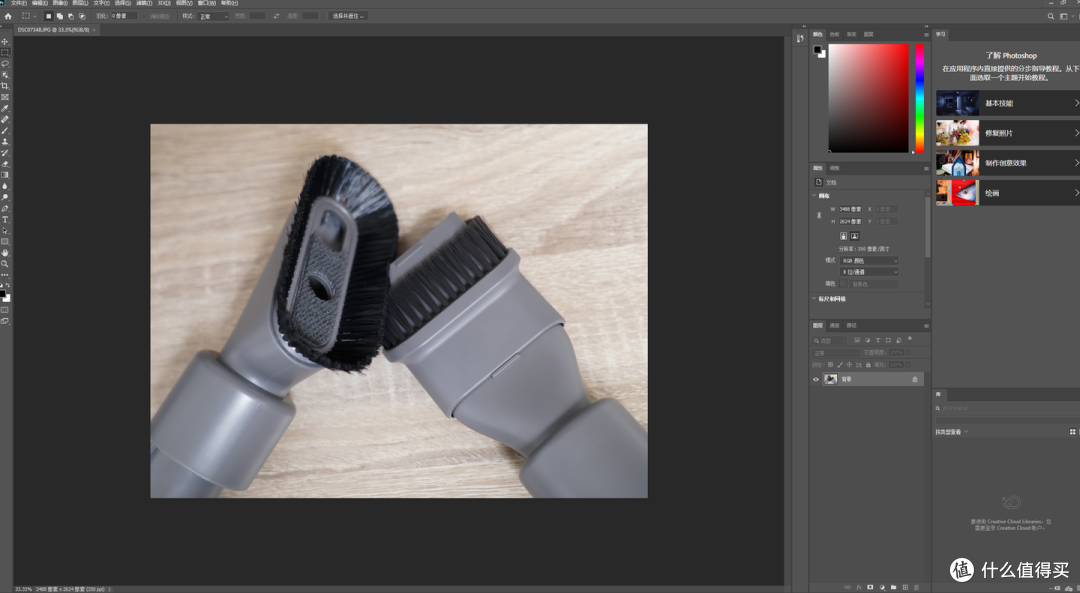This screenshot has width=1080, height=593.
Task: Set landscape canvas orientation button
Action: point(854,236)
